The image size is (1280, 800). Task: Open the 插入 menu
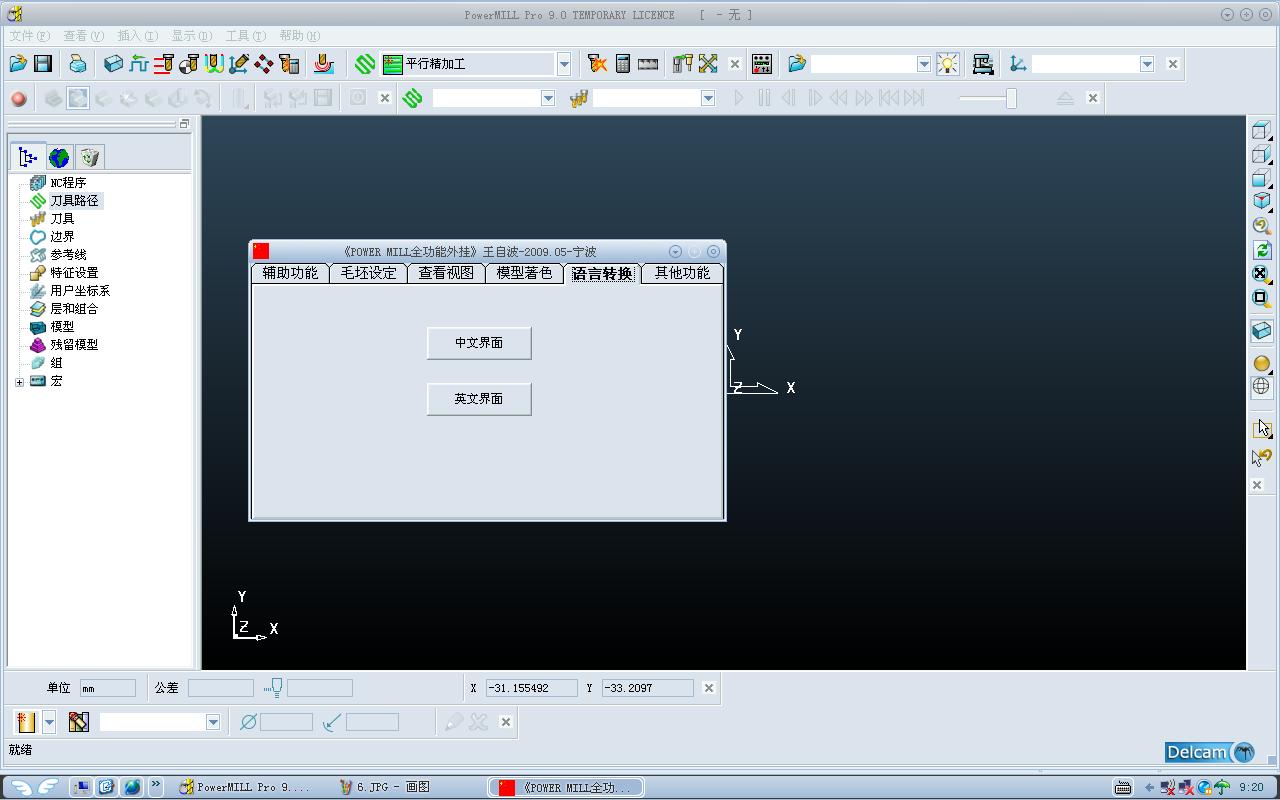(x=138, y=36)
